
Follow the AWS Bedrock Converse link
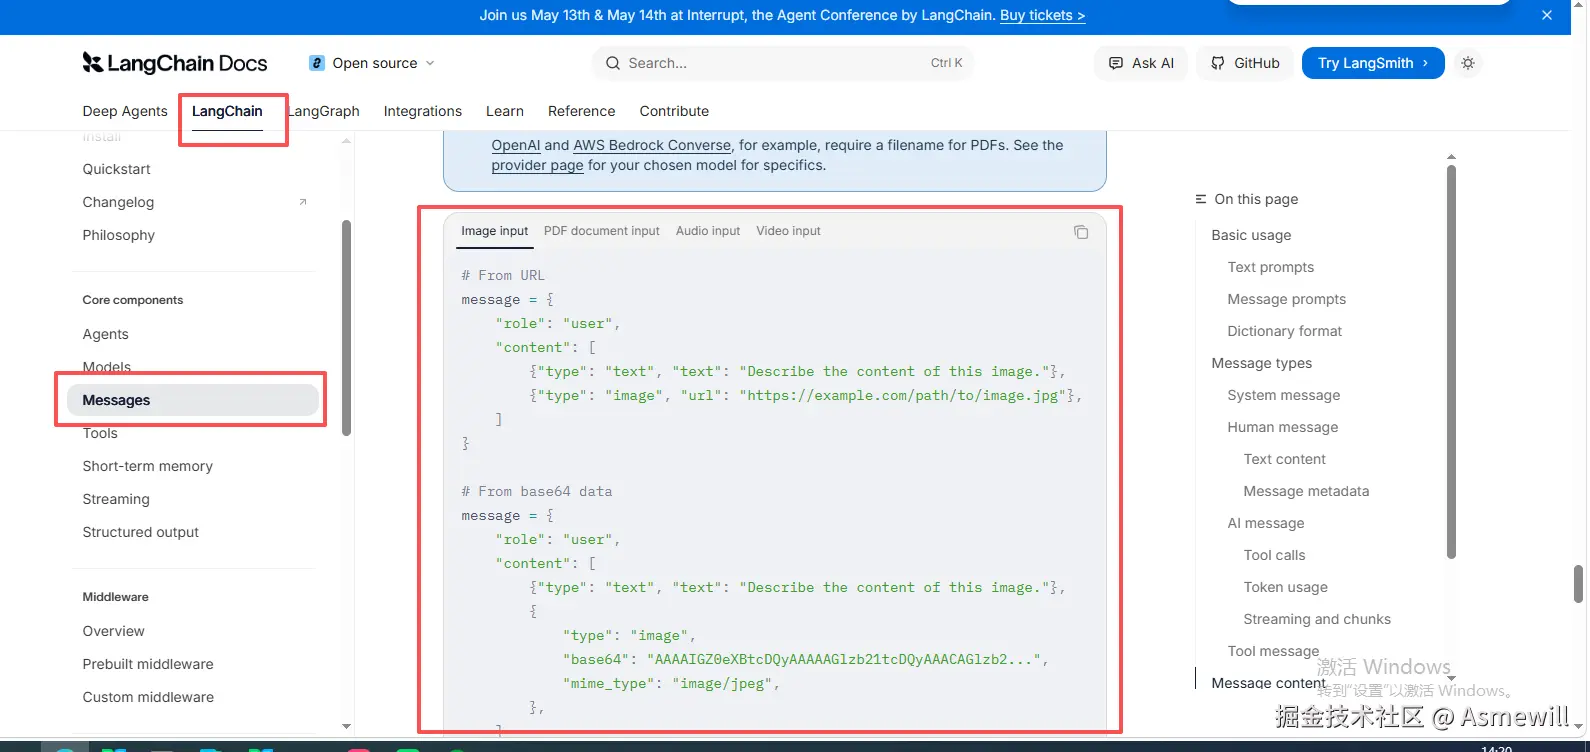tap(652, 145)
